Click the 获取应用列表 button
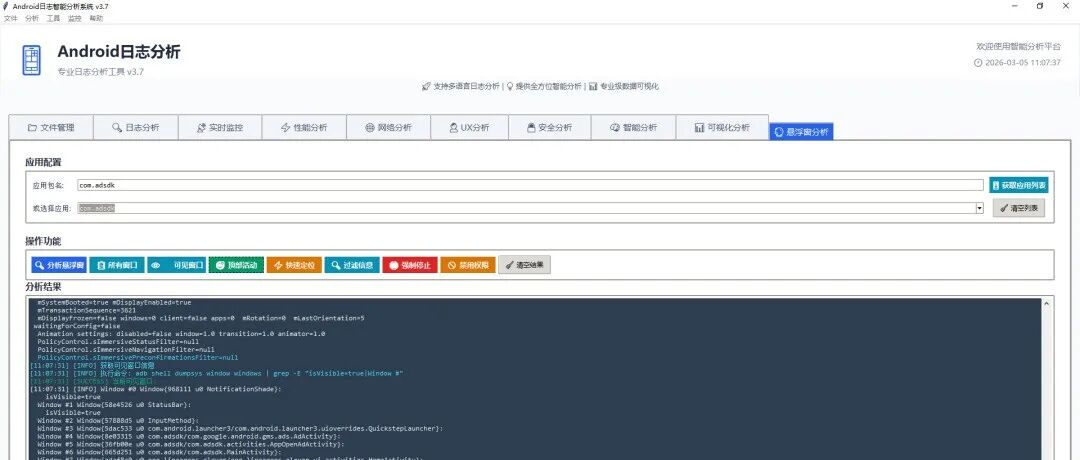 1019,185
